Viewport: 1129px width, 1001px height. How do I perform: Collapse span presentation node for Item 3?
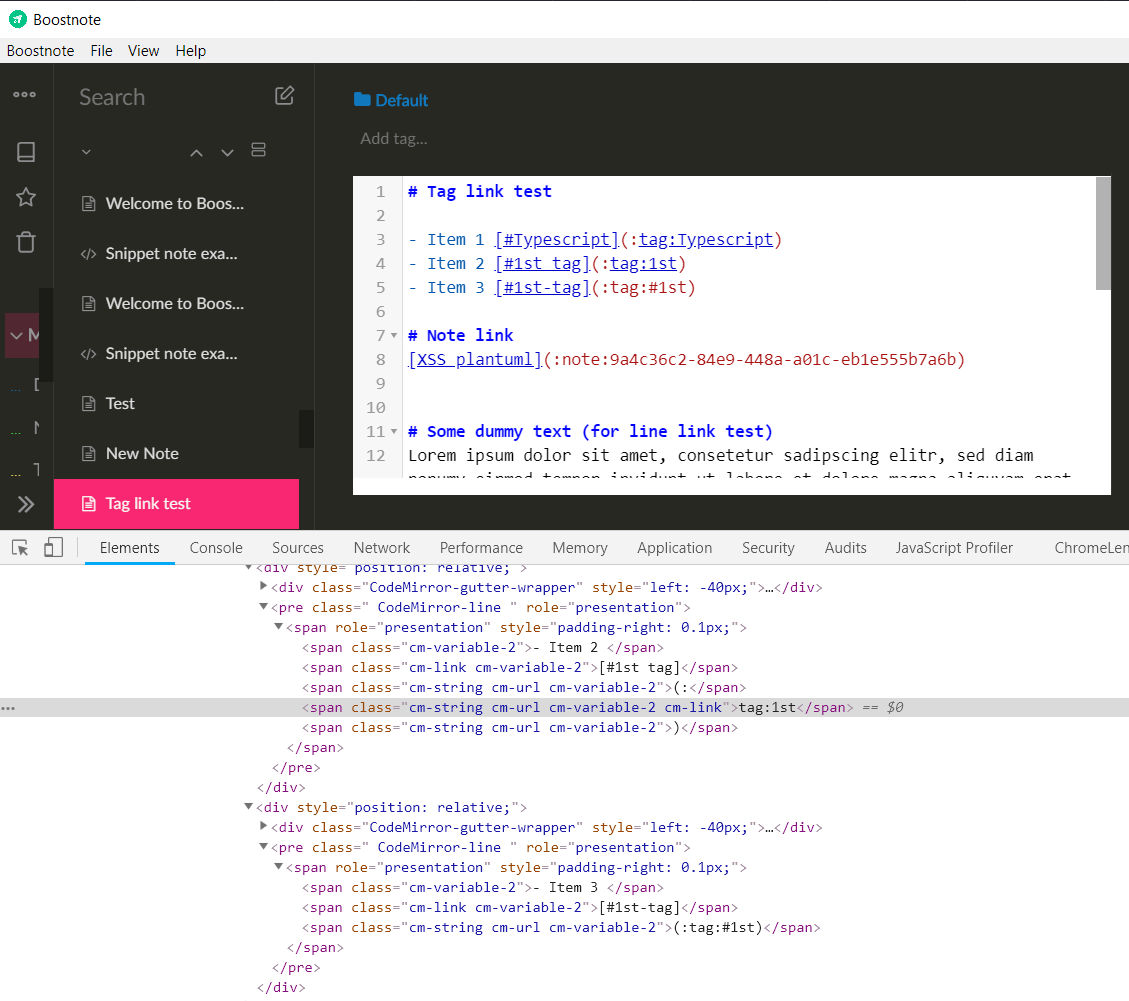click(279, 867)
